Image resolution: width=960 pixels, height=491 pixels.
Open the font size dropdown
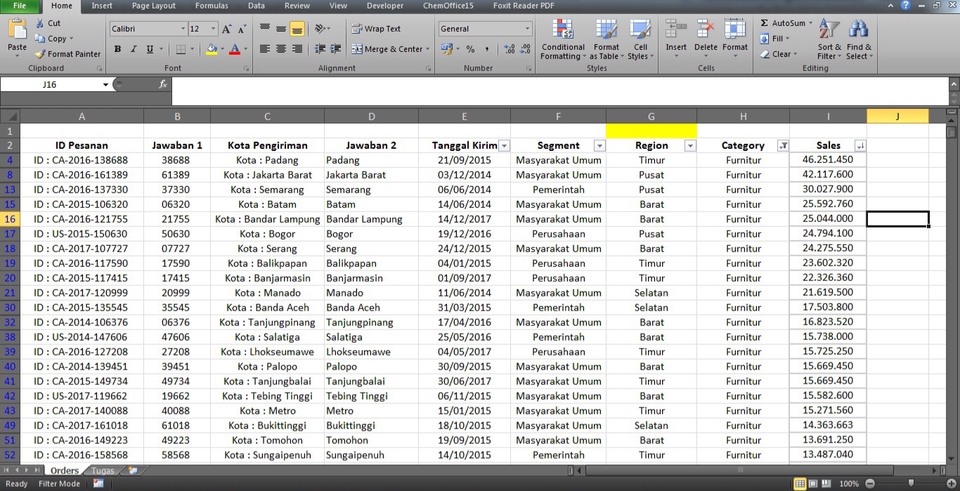coord(213,29)
